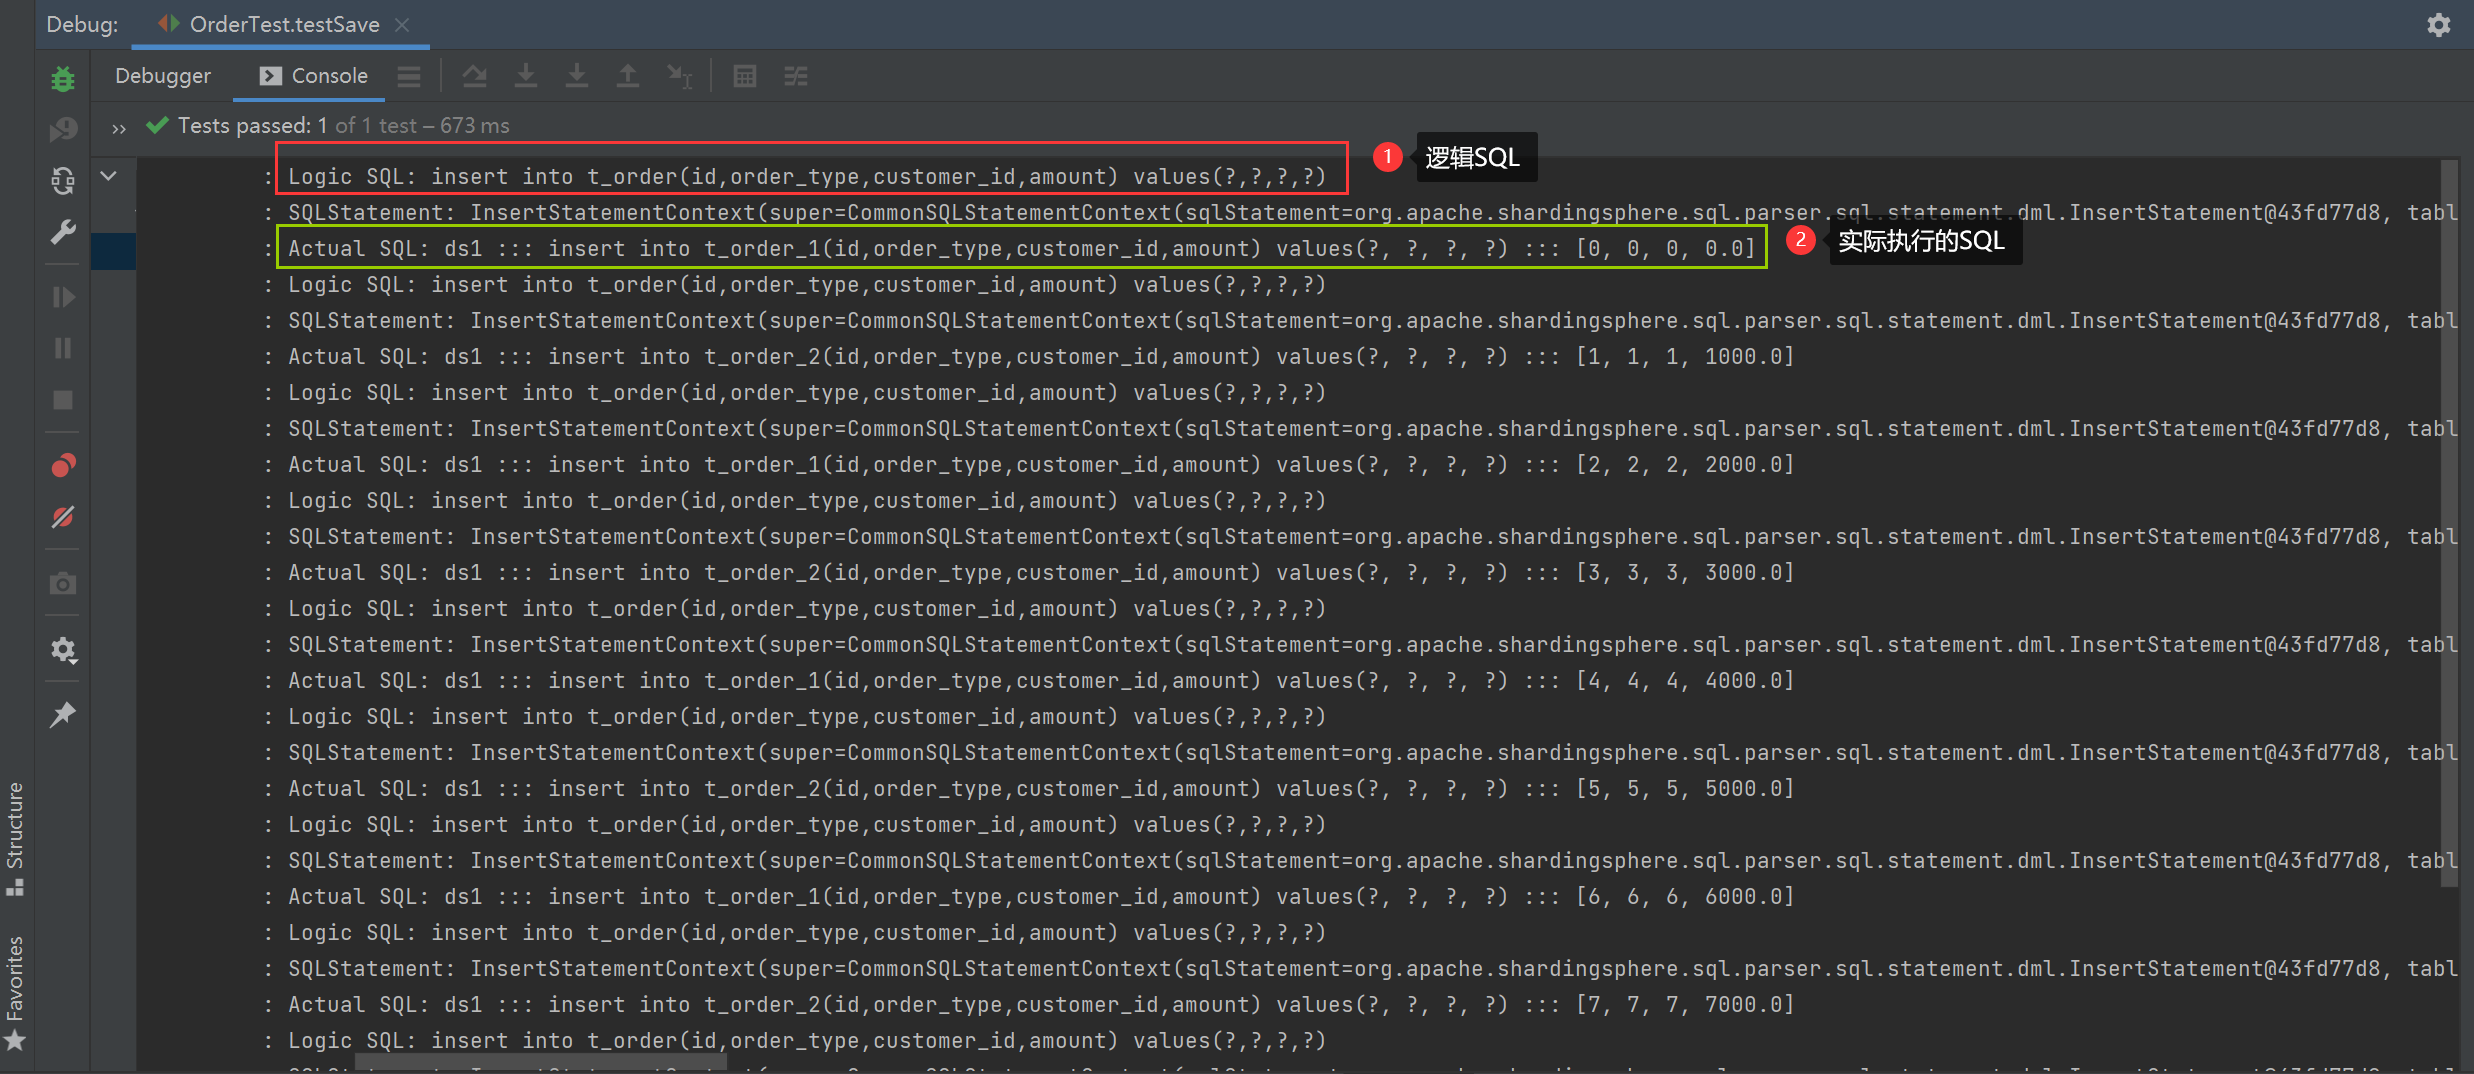The height and width of the screenshot is (1074, 2474).
Task: Rerun the debug session with the green bug icon
Action: pos(63,78)
